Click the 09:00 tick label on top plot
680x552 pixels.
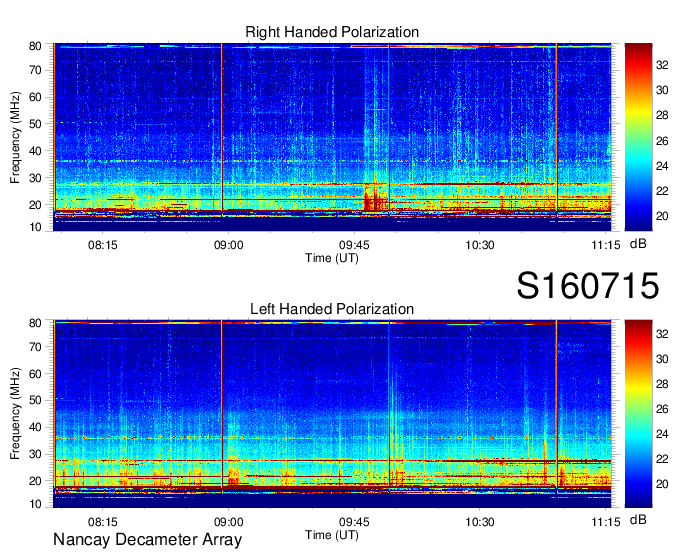tap(229, 245)
